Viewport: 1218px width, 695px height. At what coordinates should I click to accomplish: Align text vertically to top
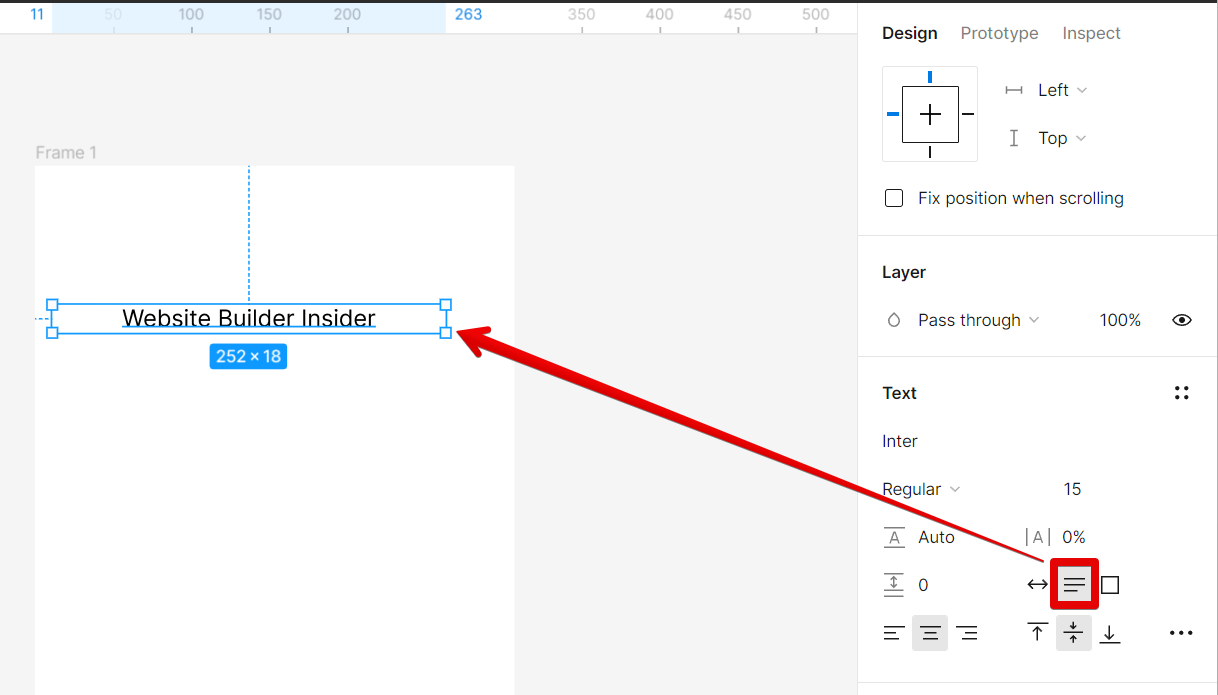(1037, 632)
